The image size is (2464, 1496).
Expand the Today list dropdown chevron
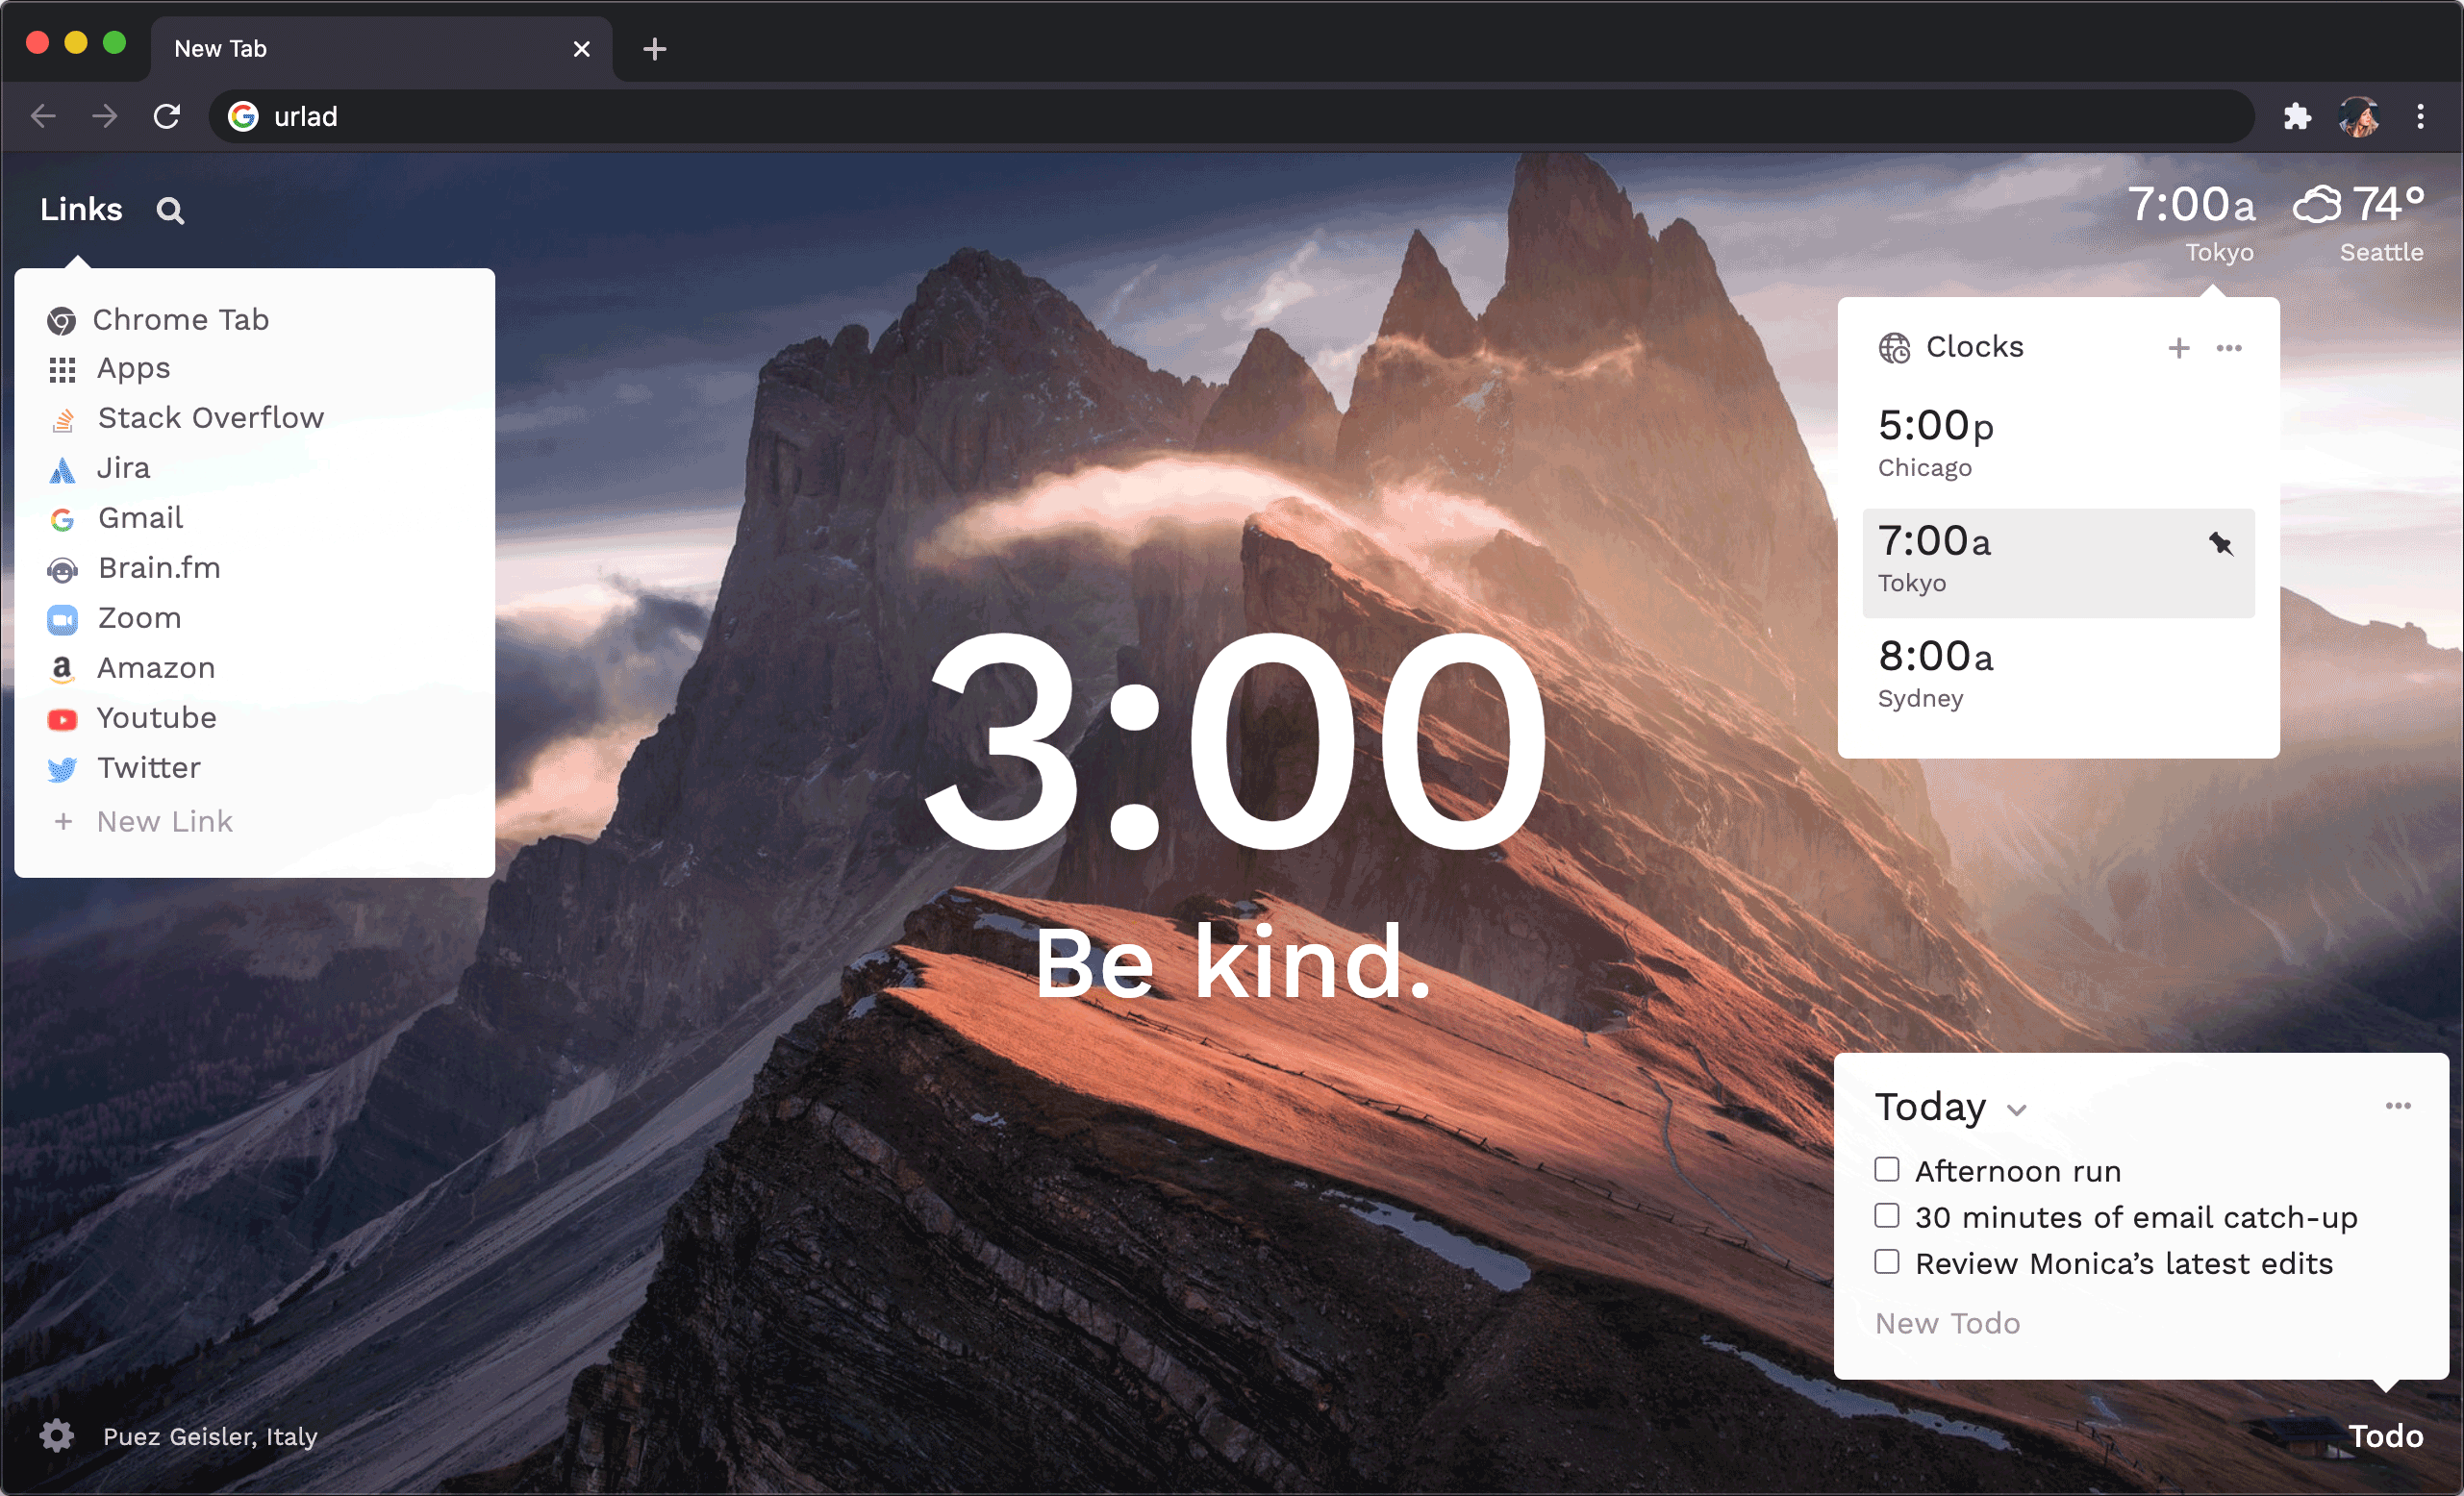(x=2017, y=1110)
